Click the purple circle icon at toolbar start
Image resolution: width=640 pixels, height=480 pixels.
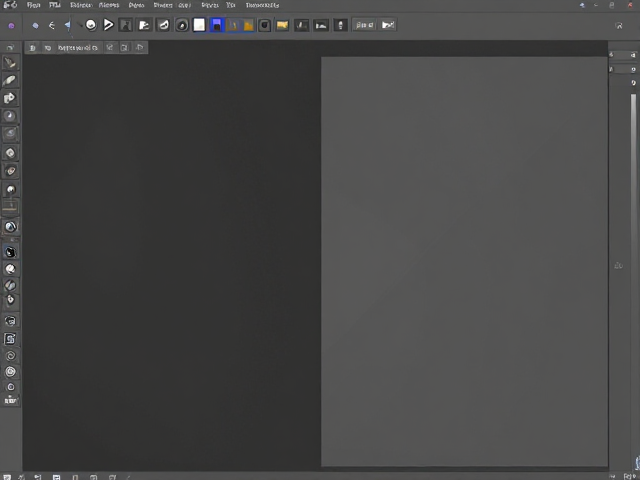pos(11,26)
